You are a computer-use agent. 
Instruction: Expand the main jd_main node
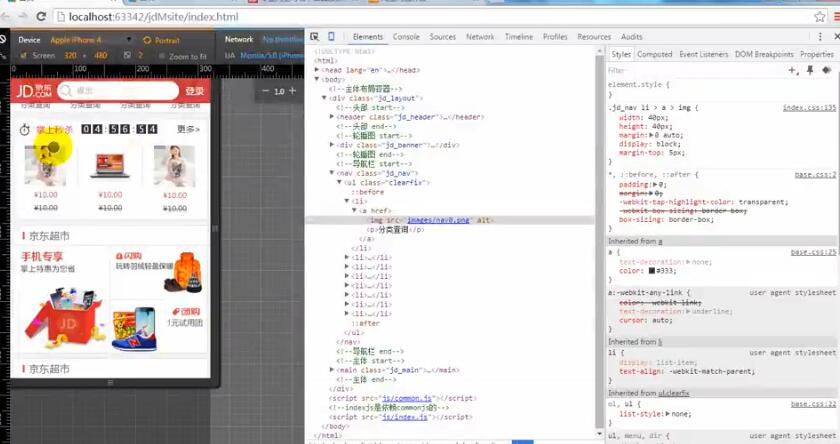click(332, 370)
